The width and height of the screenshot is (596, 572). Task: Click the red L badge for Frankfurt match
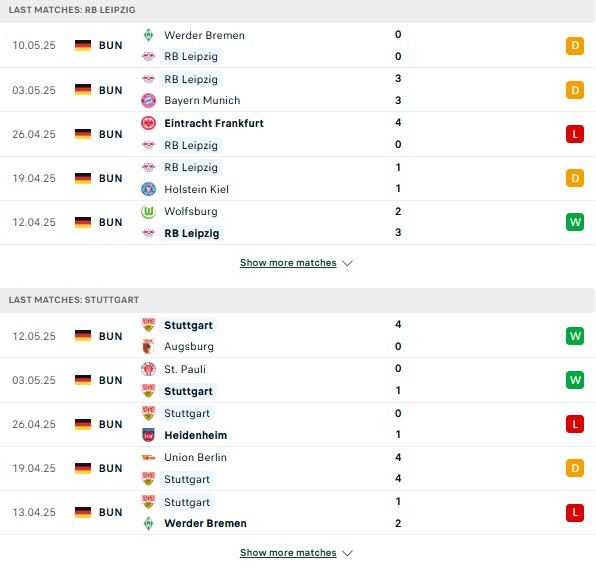point(575,134)
